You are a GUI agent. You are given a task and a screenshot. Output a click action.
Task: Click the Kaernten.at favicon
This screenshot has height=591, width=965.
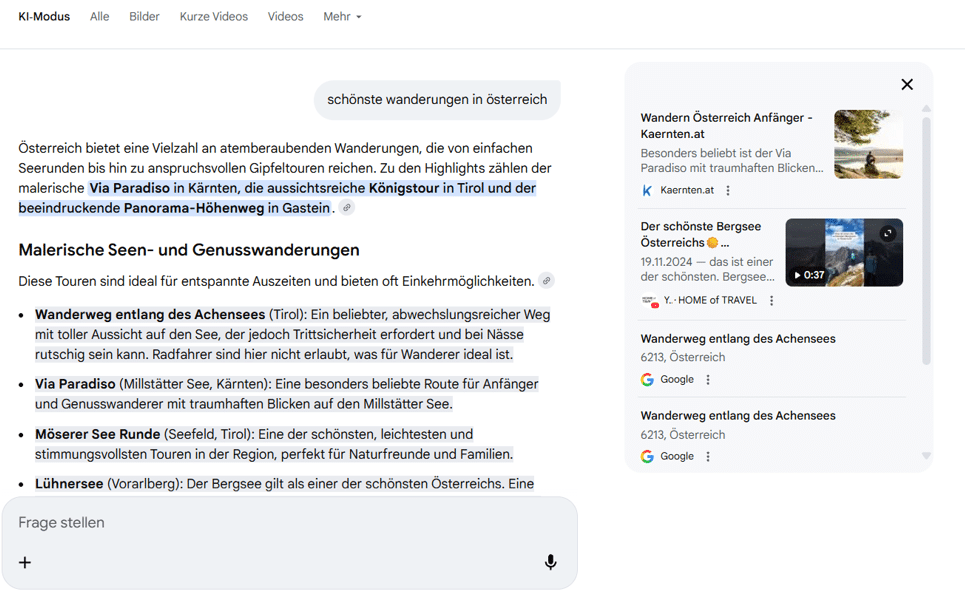pyautogui.click(x=646, y=190)
